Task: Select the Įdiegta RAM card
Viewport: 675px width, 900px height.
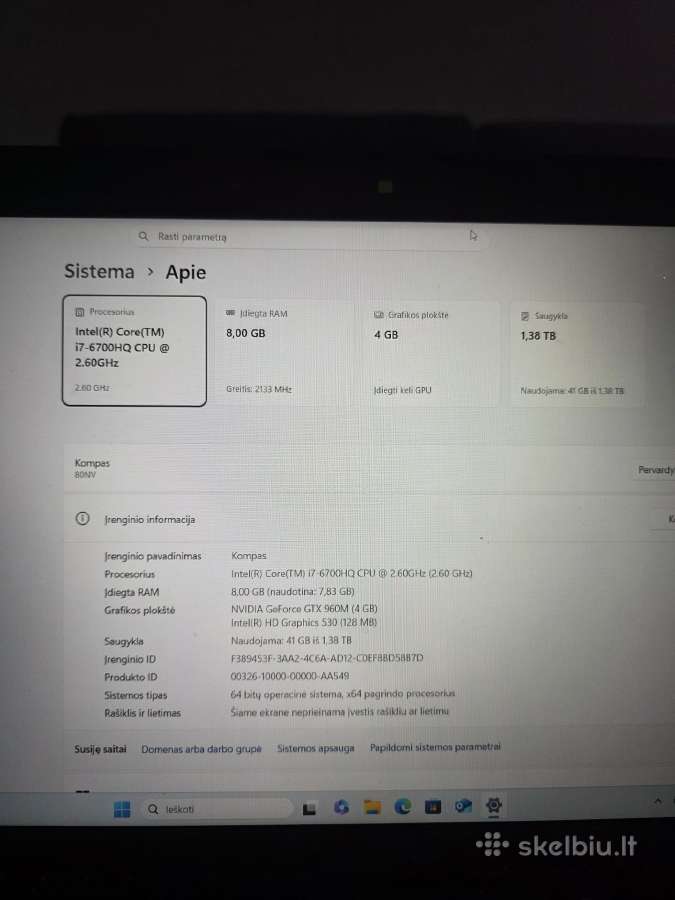Action: pyautogui.click(x=284, y=352)
